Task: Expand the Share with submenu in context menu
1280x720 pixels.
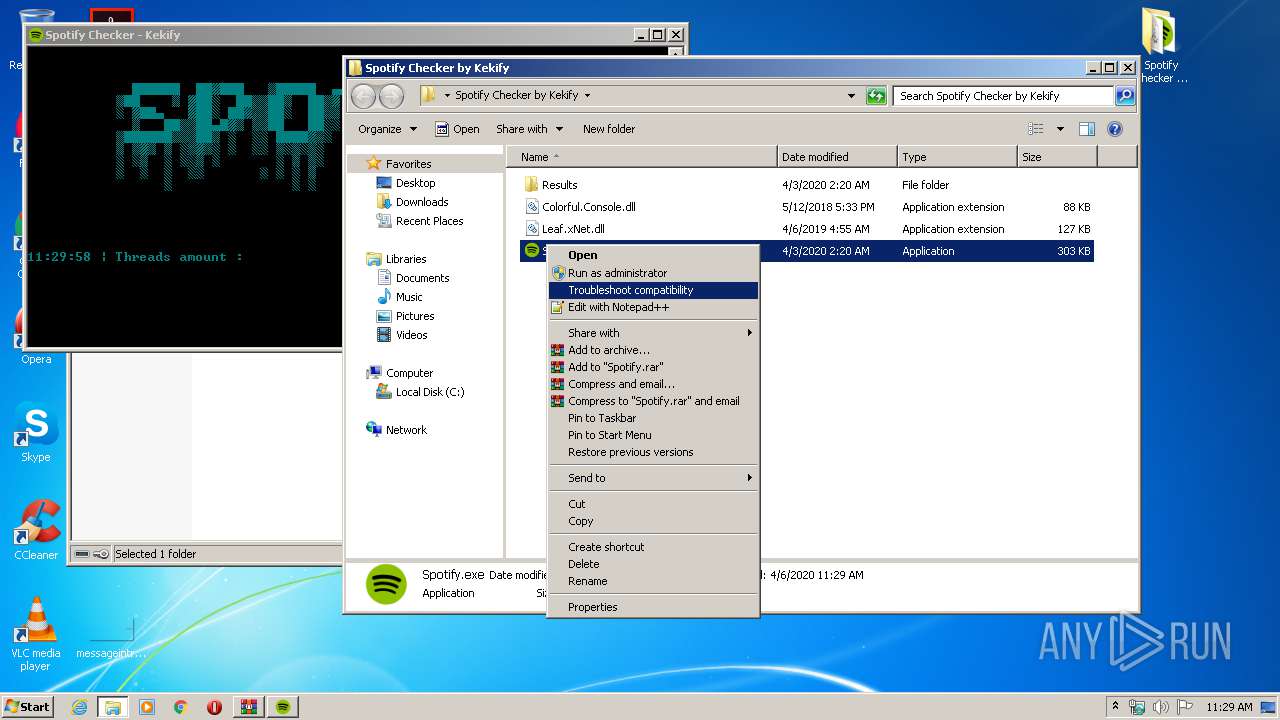Action: pos(653,333)
